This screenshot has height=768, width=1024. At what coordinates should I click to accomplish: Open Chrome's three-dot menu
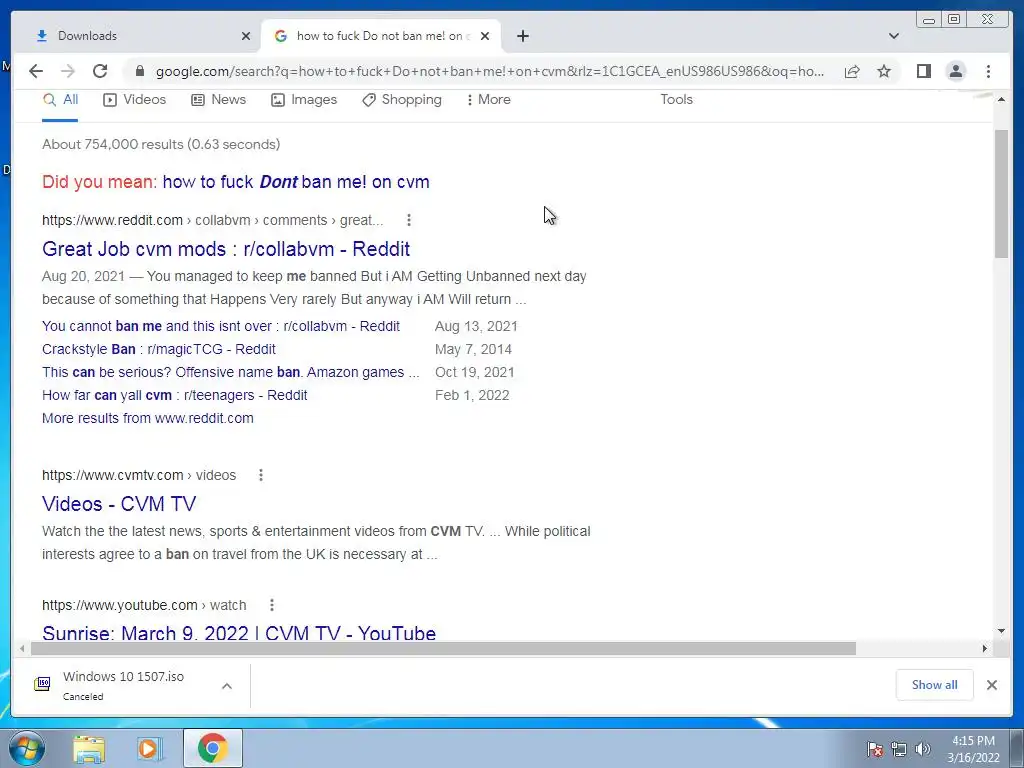click(988, 71)
